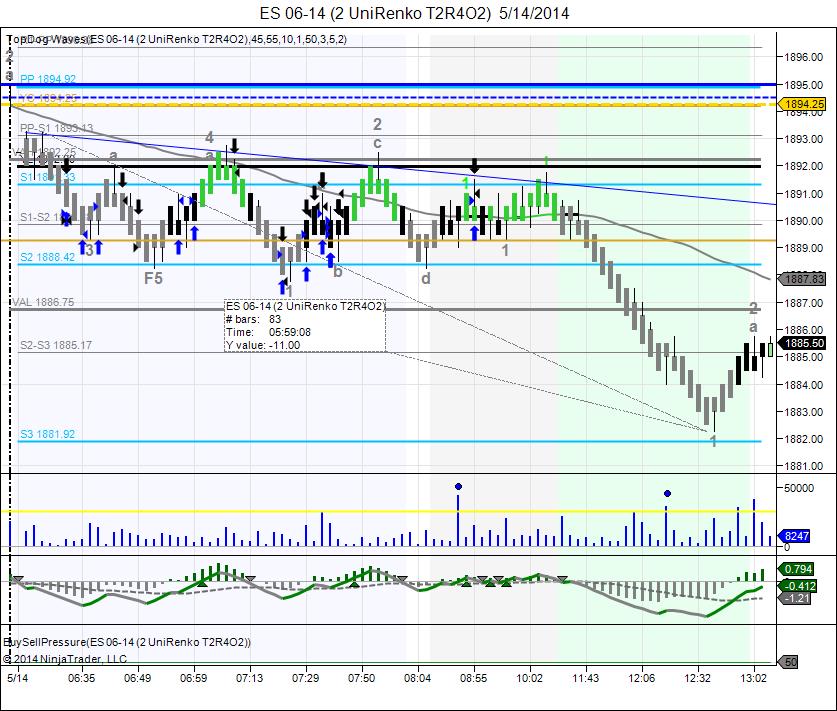Click the 13:02 time axis label

tap(754, 678)
